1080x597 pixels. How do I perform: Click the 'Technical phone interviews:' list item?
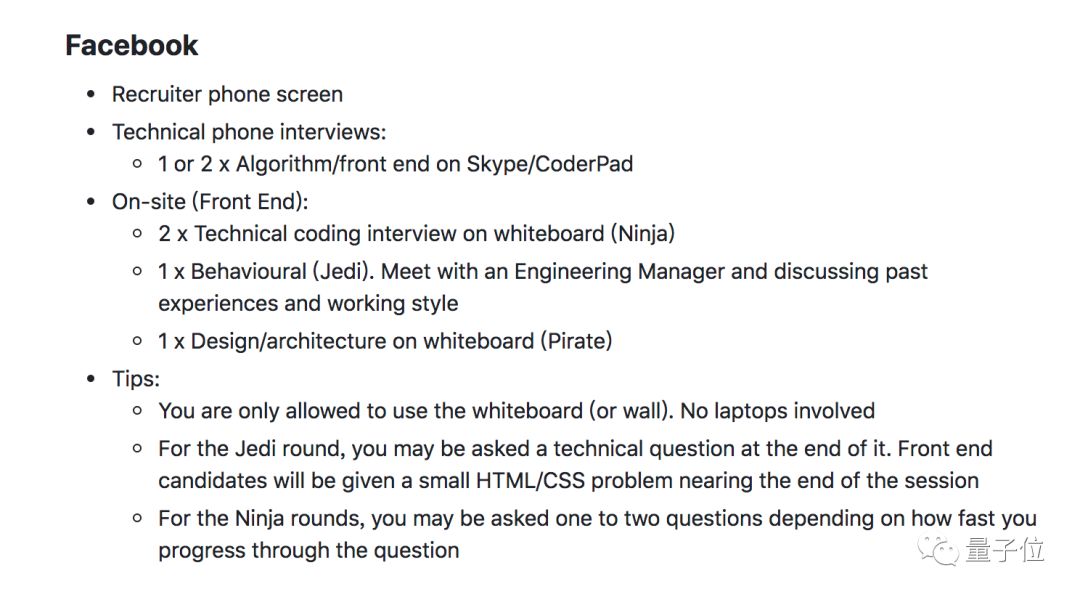248,132
